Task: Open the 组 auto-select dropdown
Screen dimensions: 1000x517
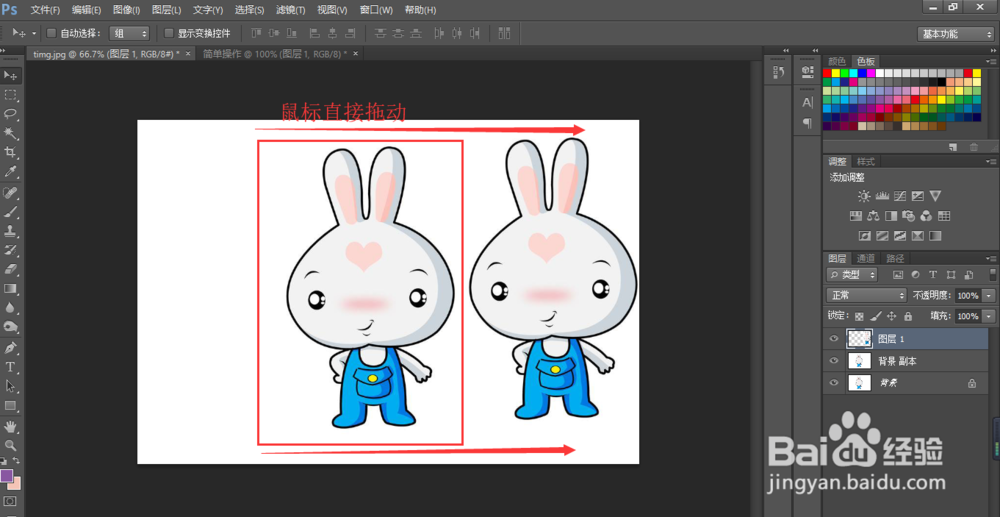Action: tap(129, 33)
